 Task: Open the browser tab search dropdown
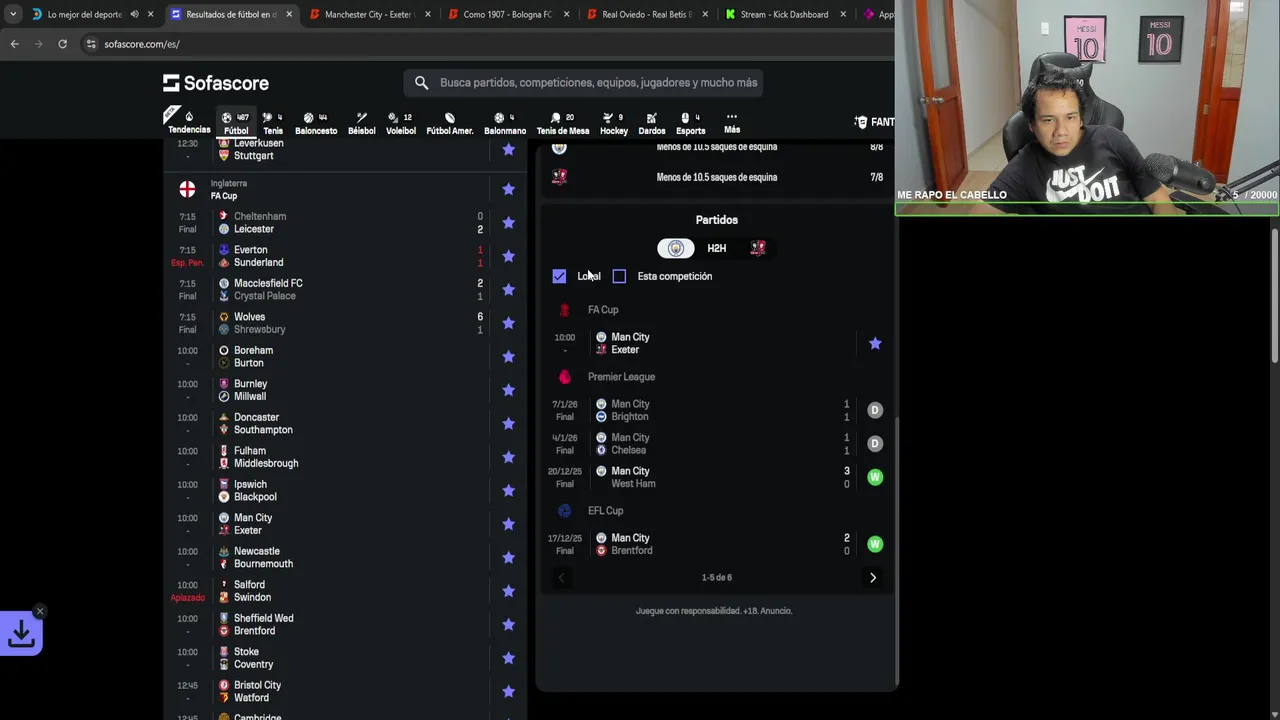pyautogui.click(x=12, y=14)
